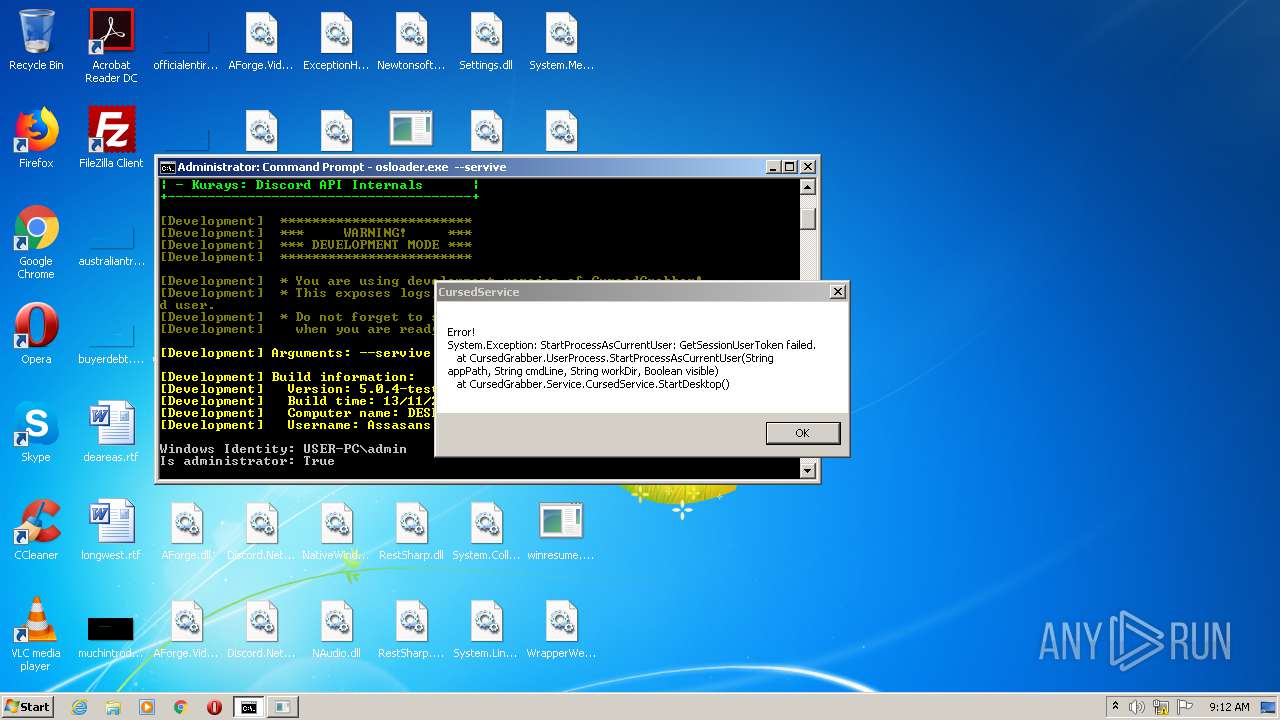The image size is (1280, 720).
Task: Open the Command Prompt system menu icon
Action: point(168,167)
